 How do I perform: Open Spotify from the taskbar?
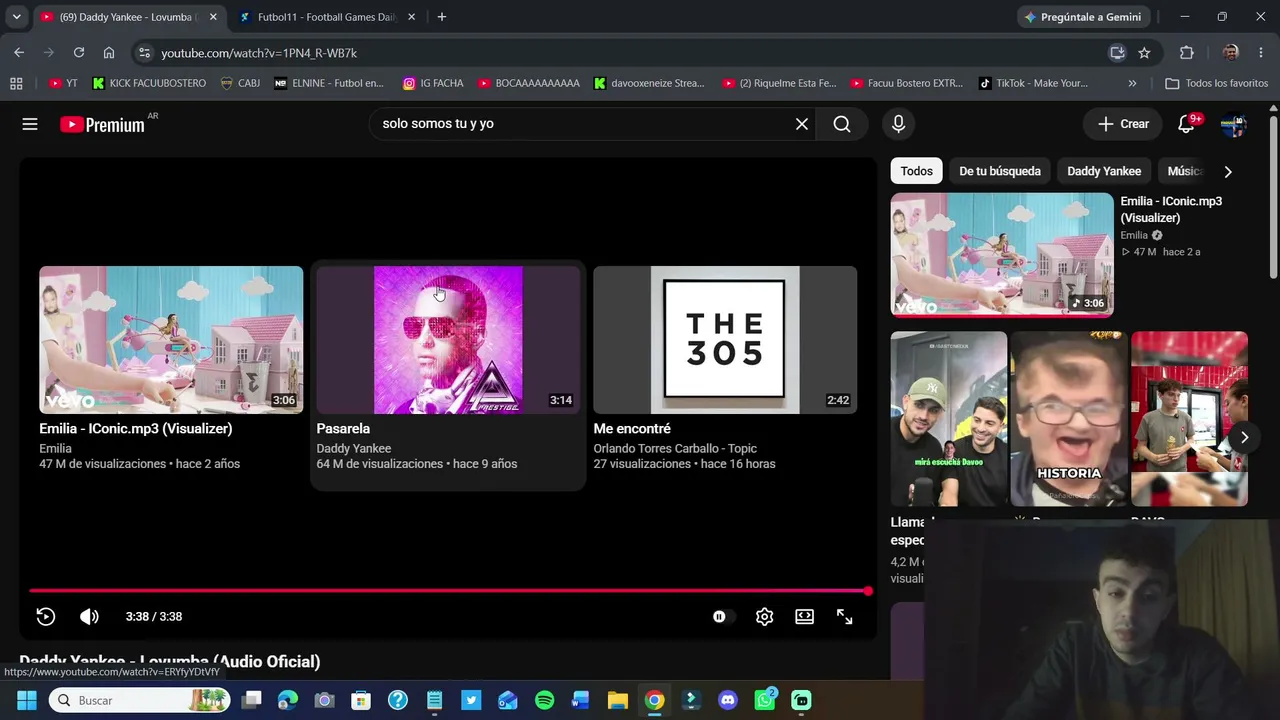[544, 700]
